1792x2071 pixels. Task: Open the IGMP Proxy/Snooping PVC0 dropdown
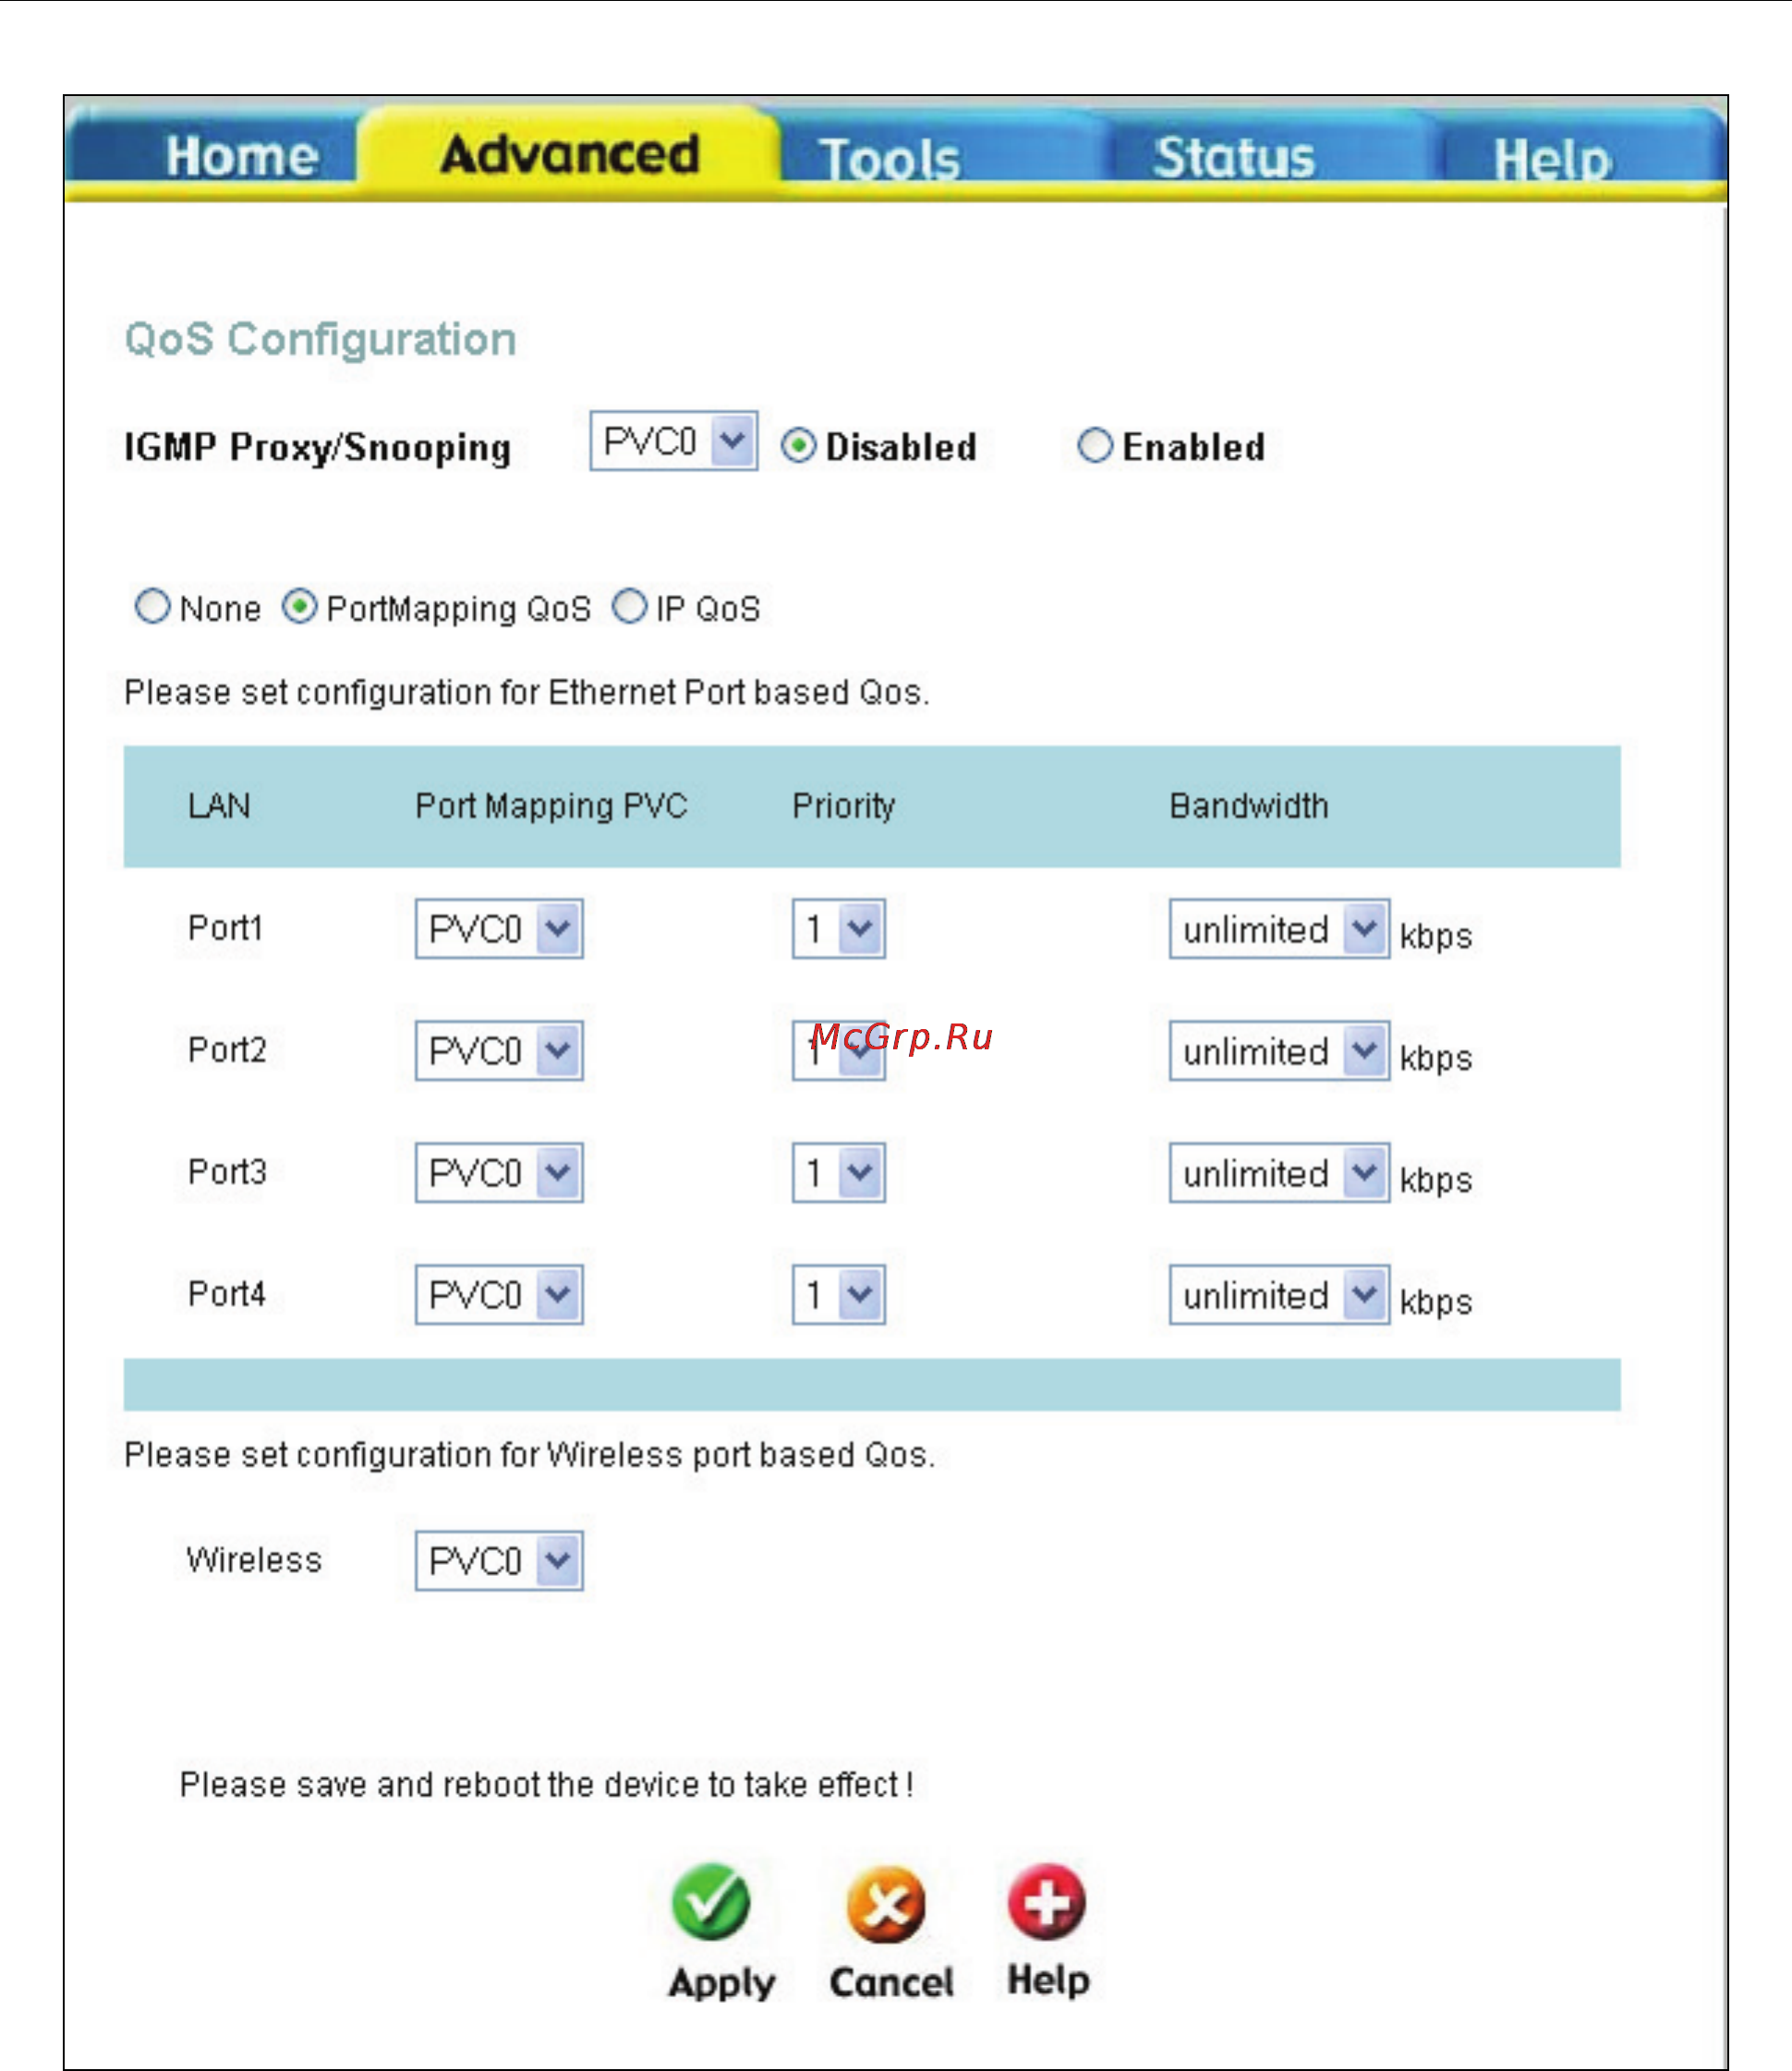pyautogui.click(x=673, y=440)
